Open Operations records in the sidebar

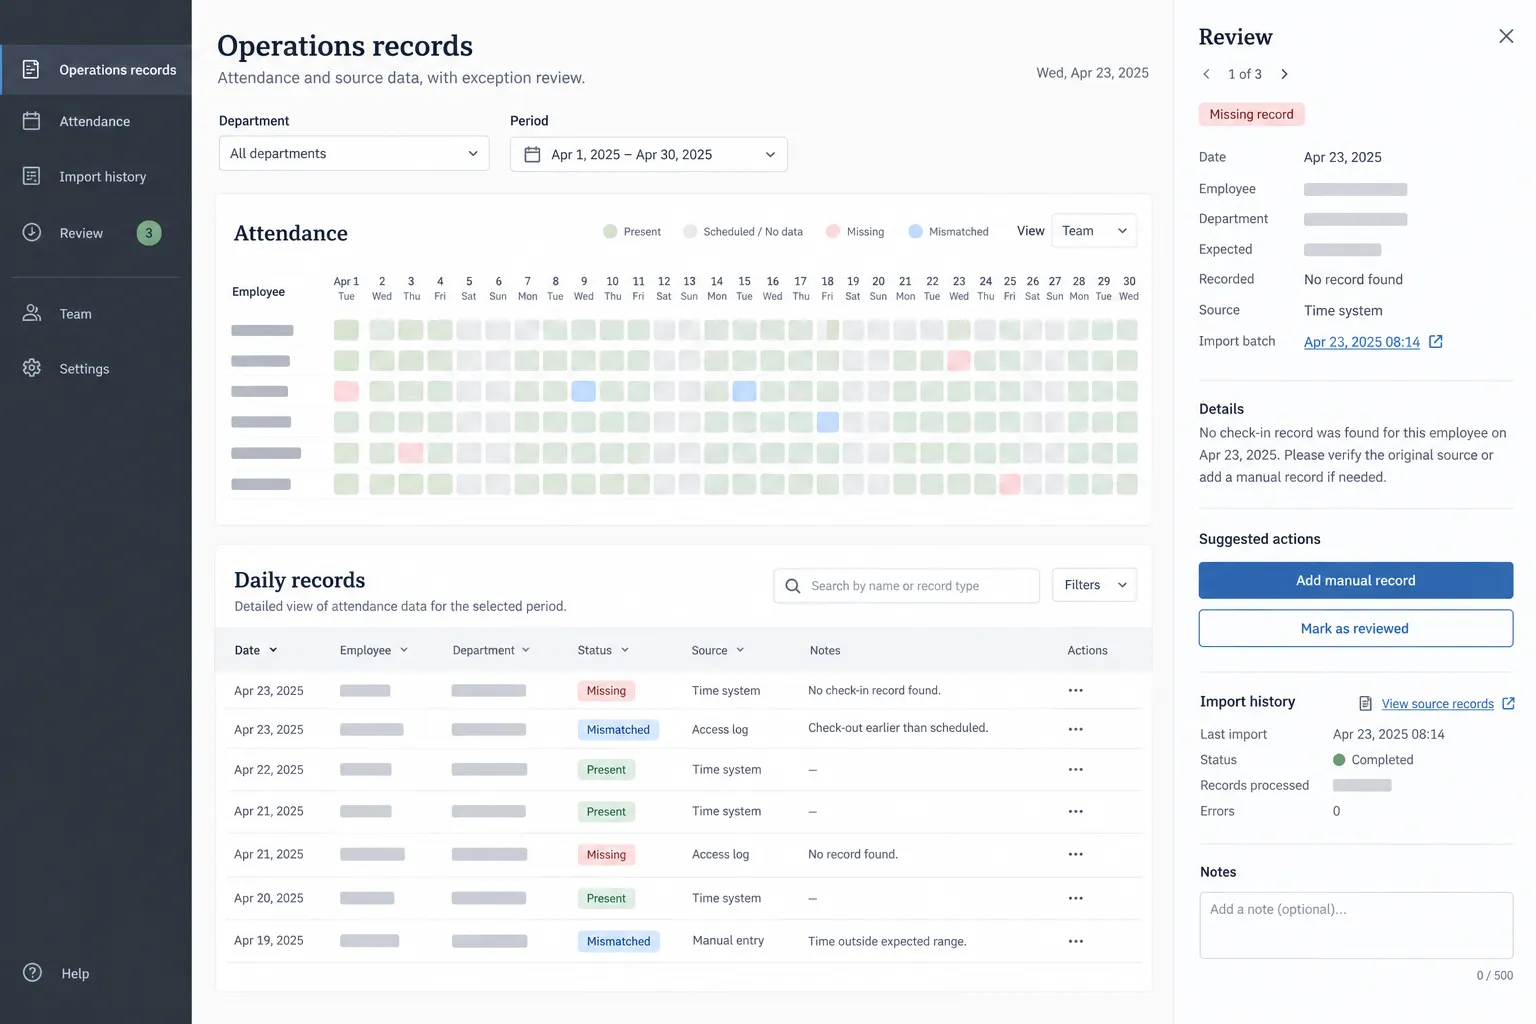pyautogui.click(x=96, y=70)
